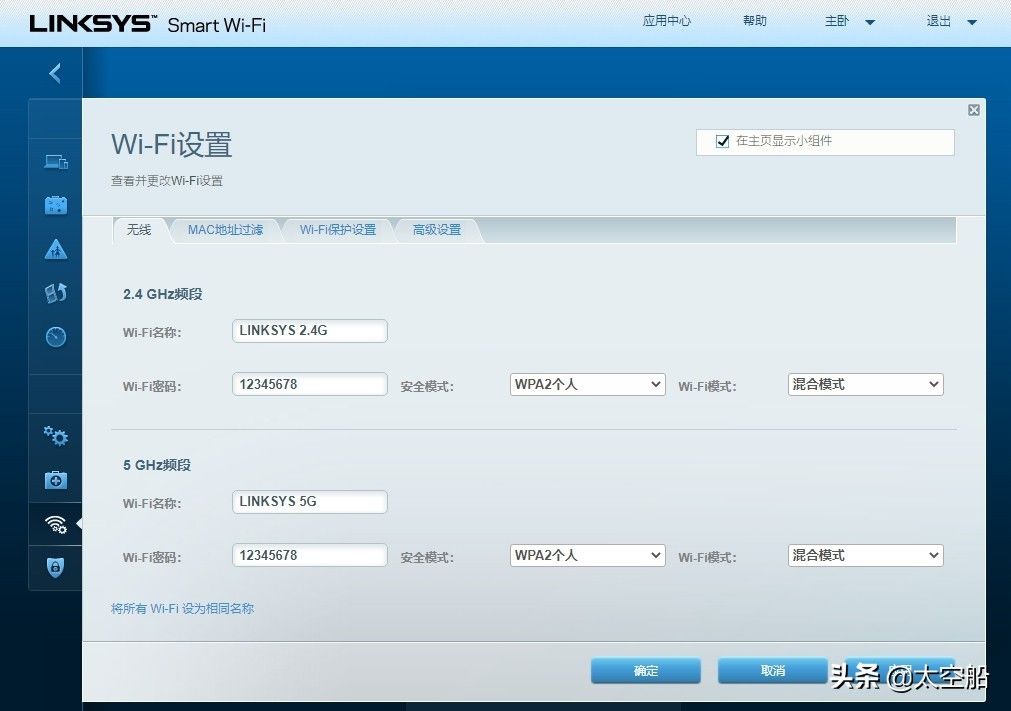Collapse the sidebar with the back chevron
1011x711 pixels.
pos(55,73)
